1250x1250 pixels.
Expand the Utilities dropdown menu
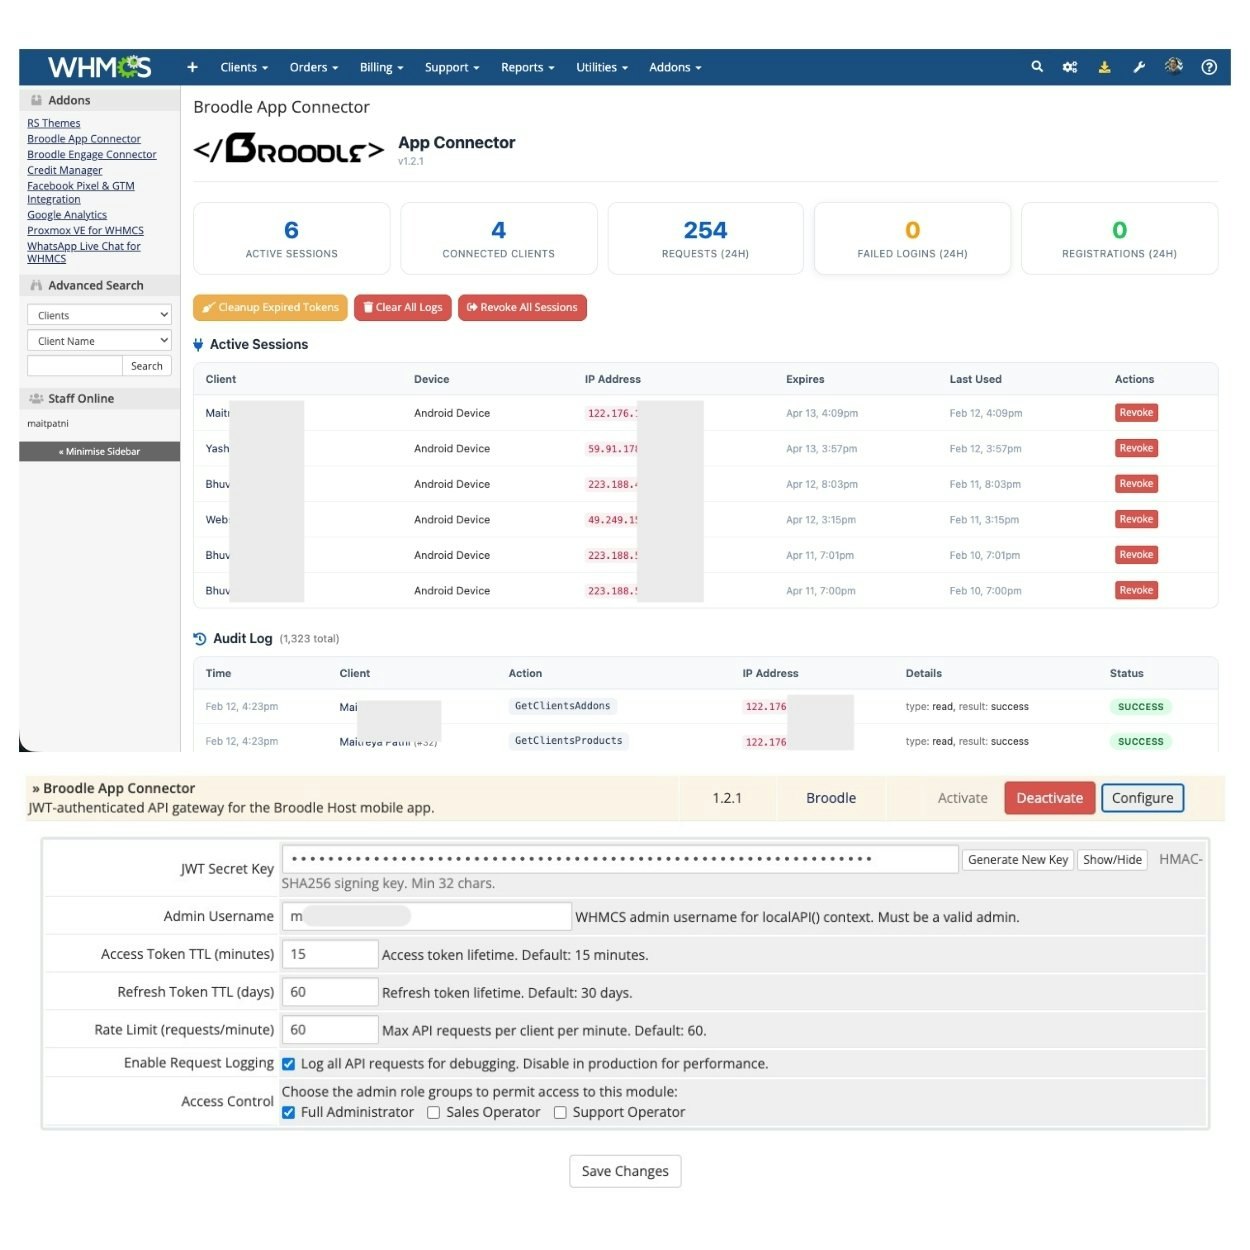tap(601, 67)
